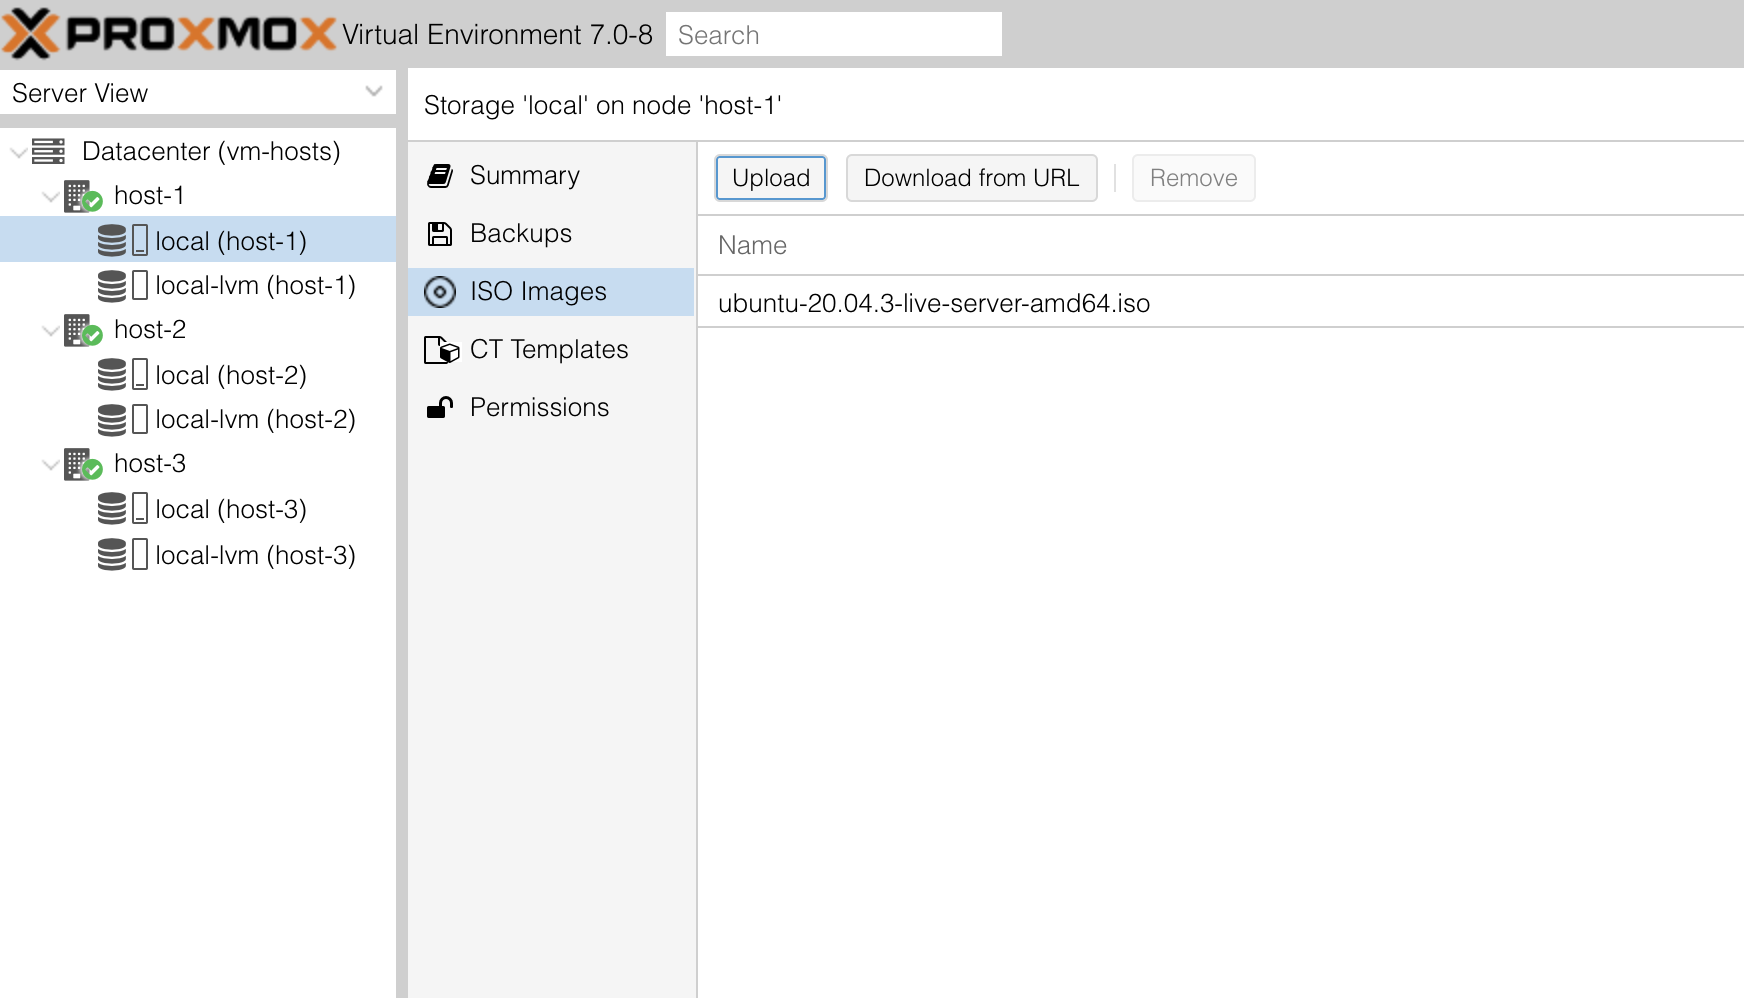Click Download from URL button

972,178
